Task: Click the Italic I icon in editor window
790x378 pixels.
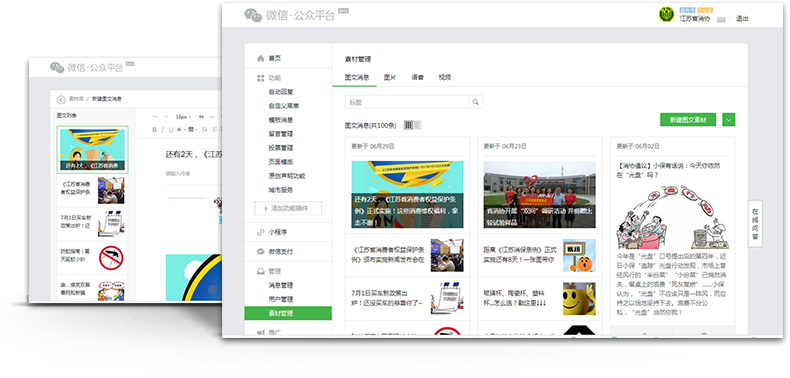Action: tap(163, 130)
